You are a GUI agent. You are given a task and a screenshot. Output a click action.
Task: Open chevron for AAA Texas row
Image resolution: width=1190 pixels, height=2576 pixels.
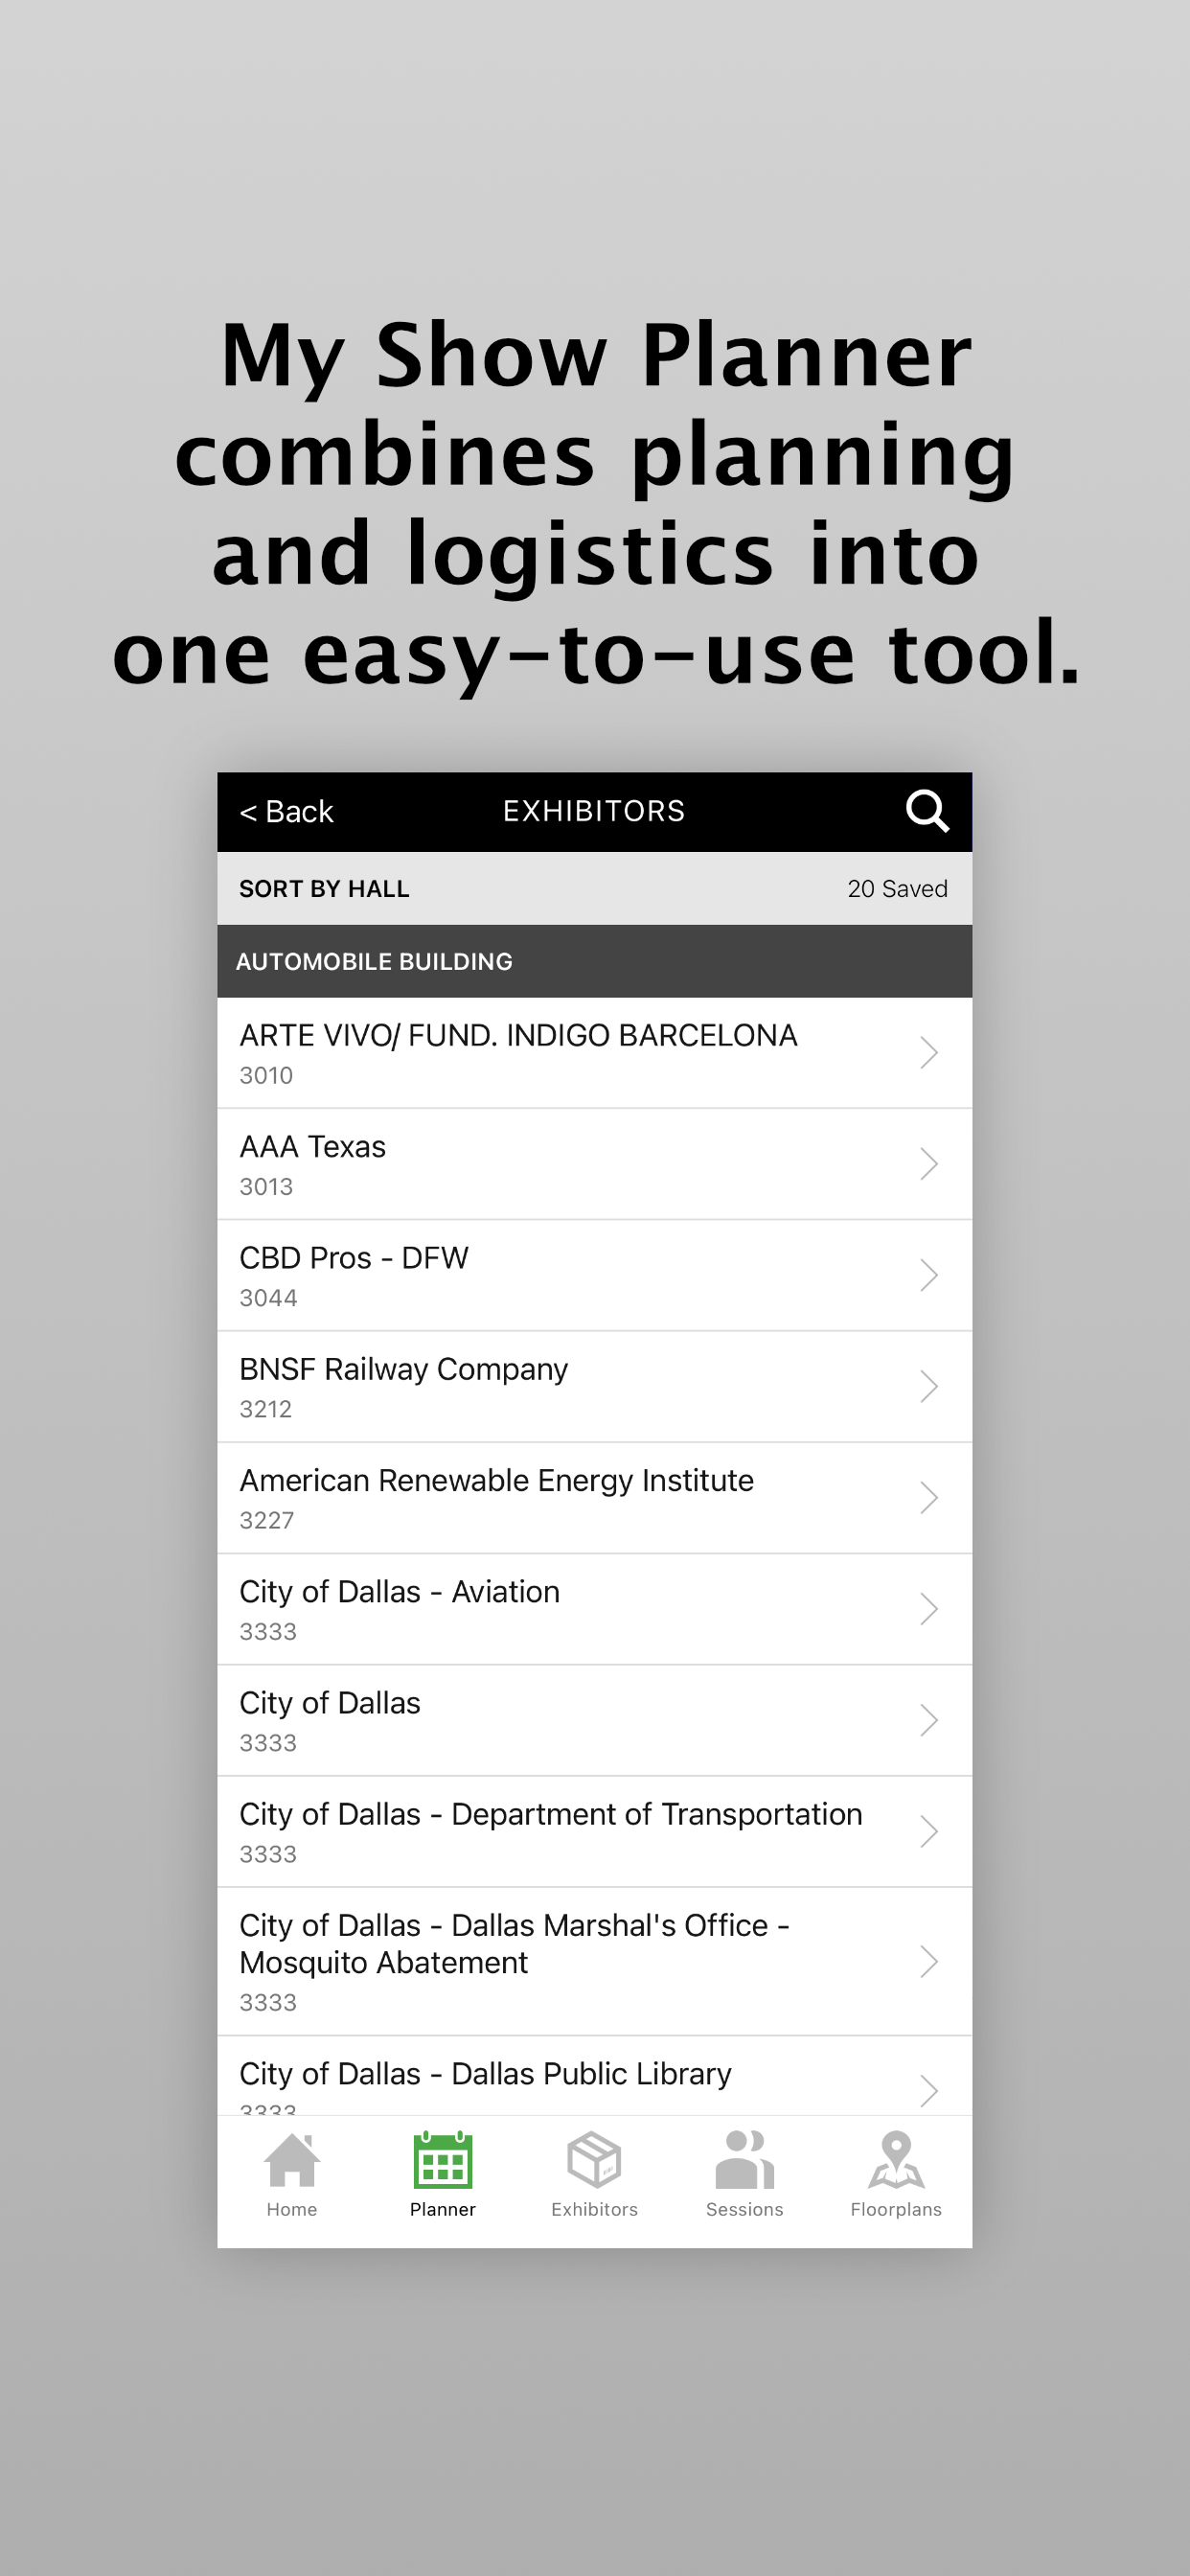929,1164
